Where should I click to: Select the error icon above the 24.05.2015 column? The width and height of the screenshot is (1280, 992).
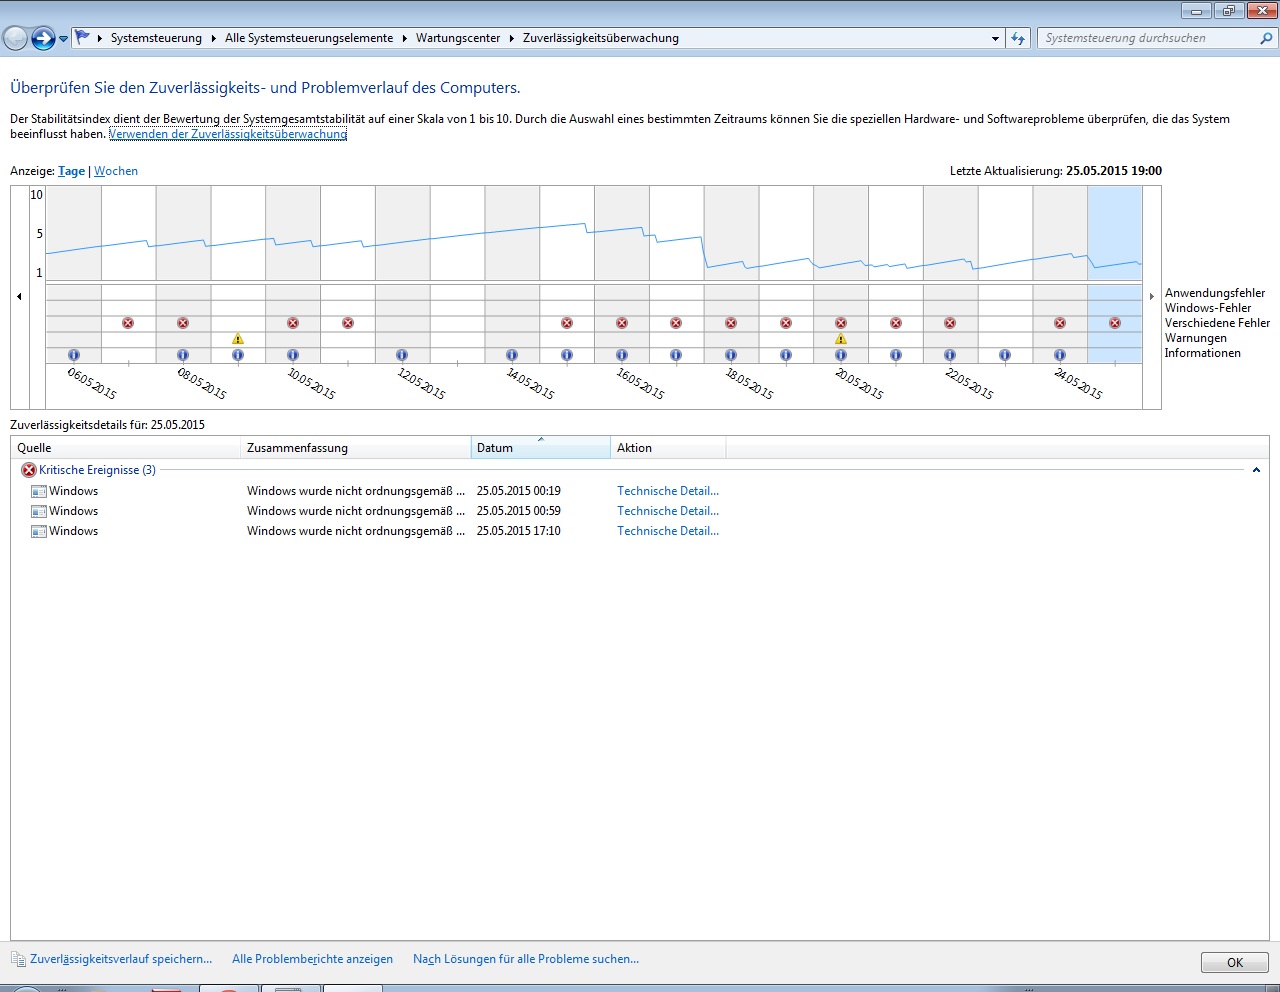click(1060, 323)
